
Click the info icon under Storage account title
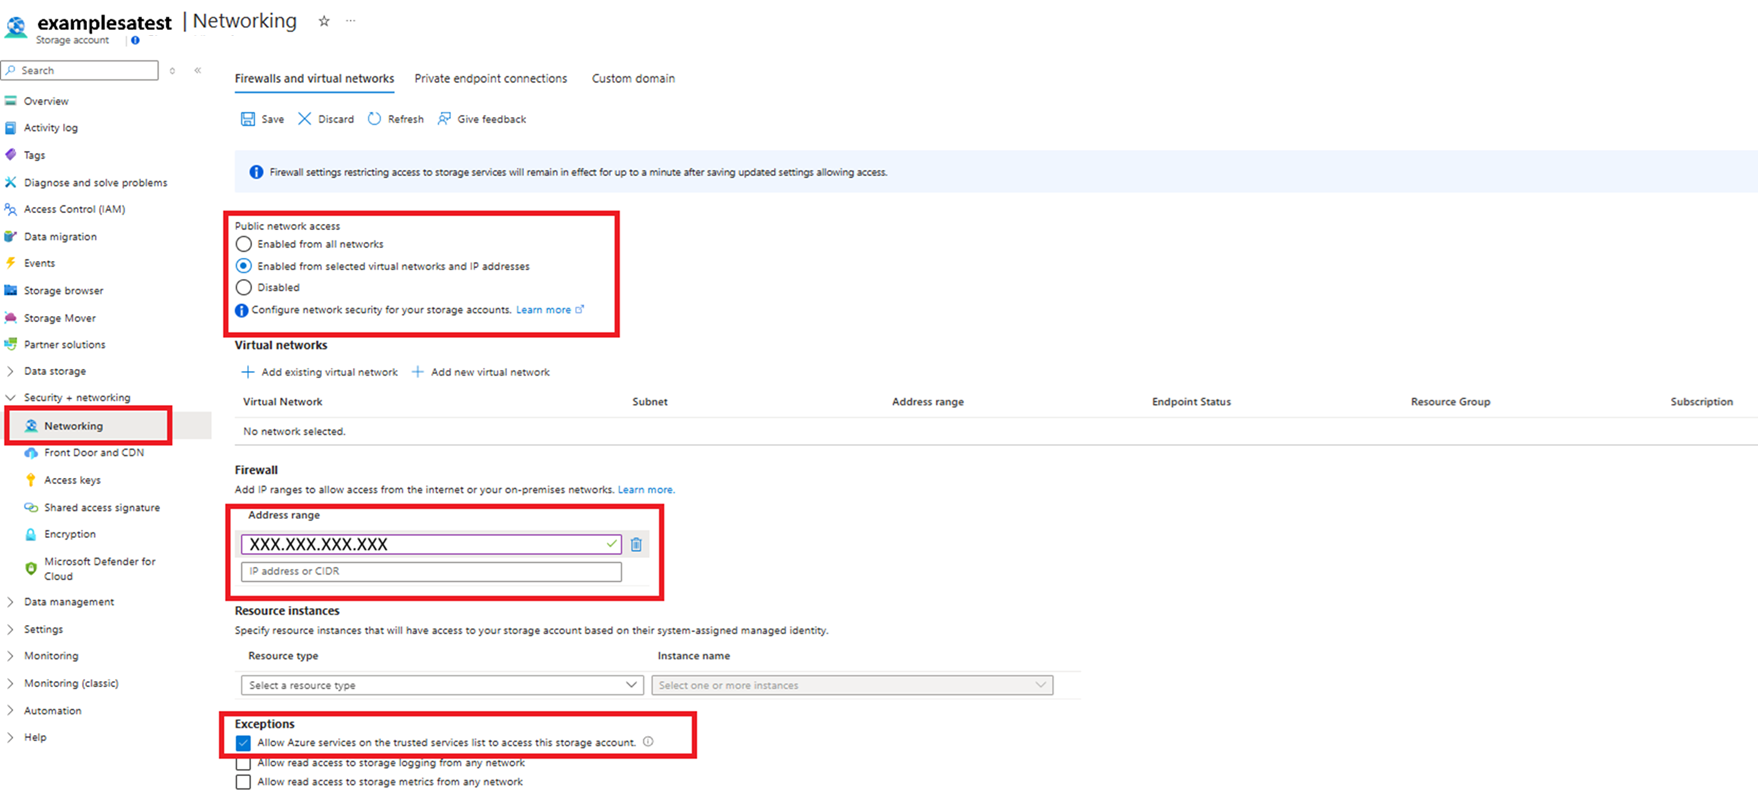135,41
